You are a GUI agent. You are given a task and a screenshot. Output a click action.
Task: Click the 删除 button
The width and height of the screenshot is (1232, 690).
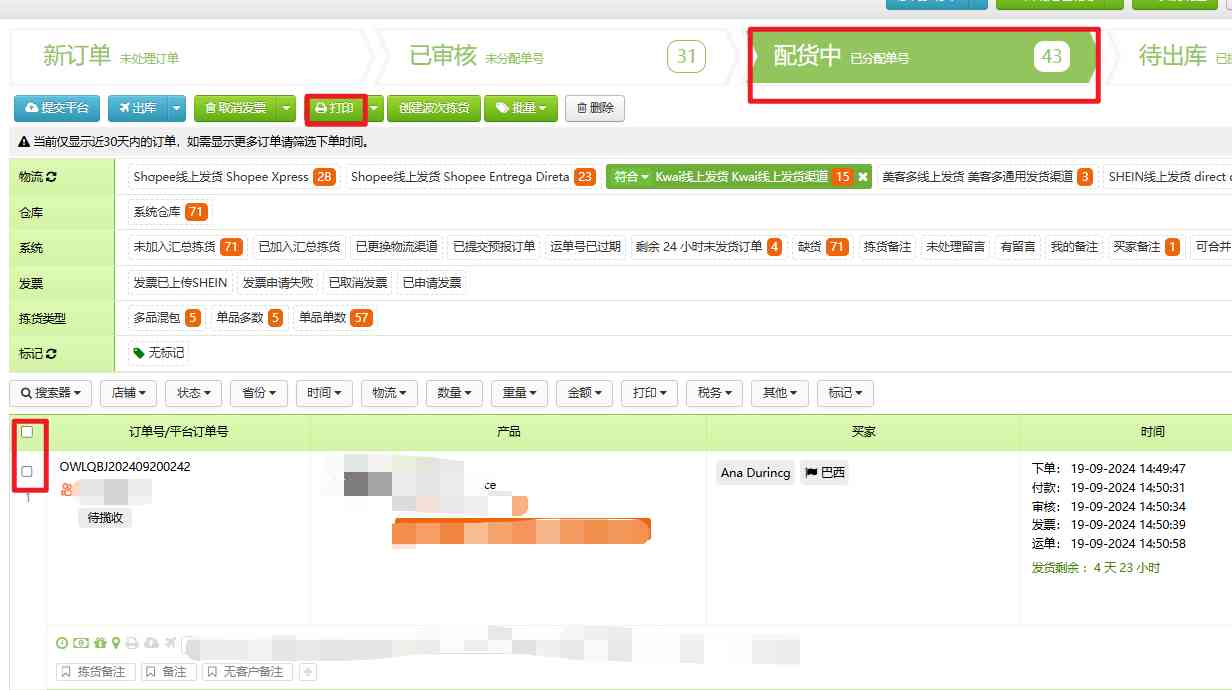[594, 107]
